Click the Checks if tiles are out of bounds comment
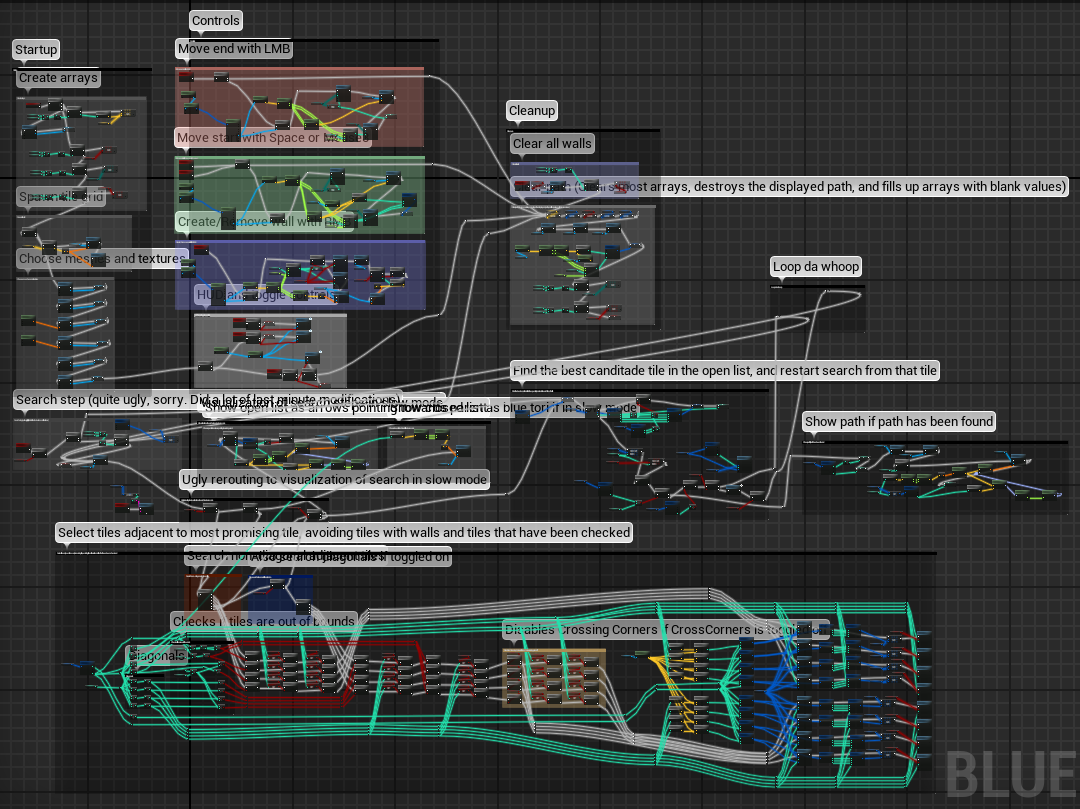 pyautogui.click(x=264, y=622)
